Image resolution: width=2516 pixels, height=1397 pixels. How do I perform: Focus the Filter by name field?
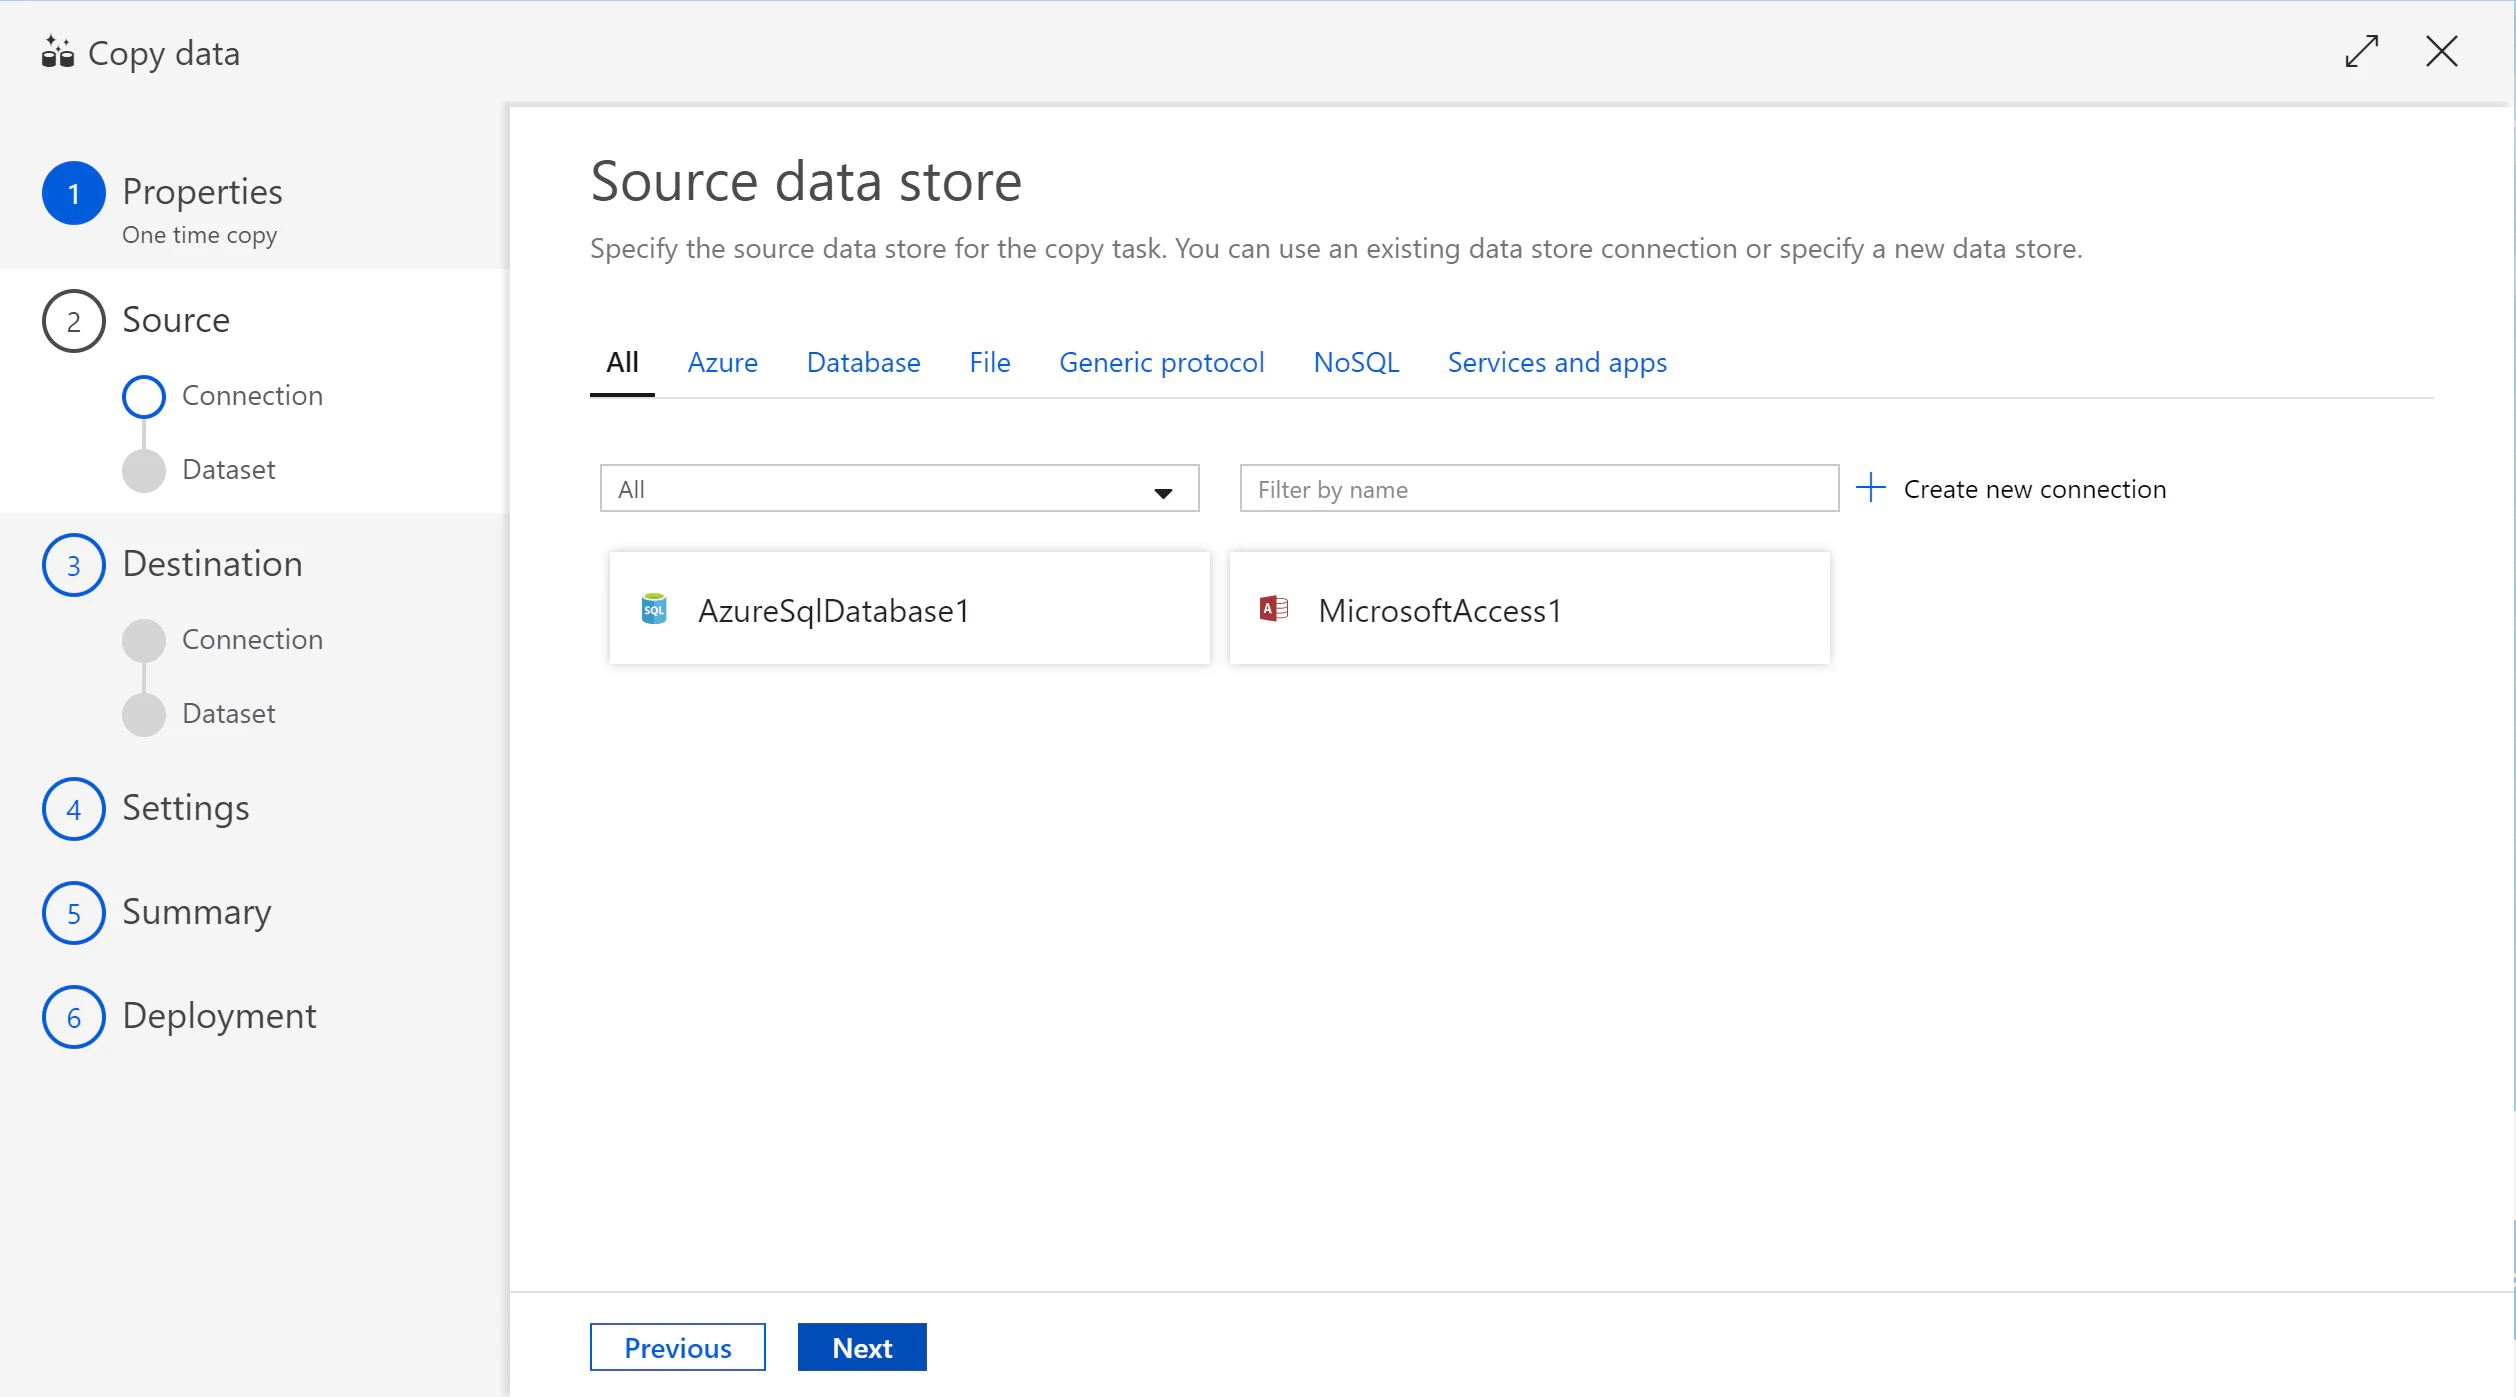tap(1539, 489)
